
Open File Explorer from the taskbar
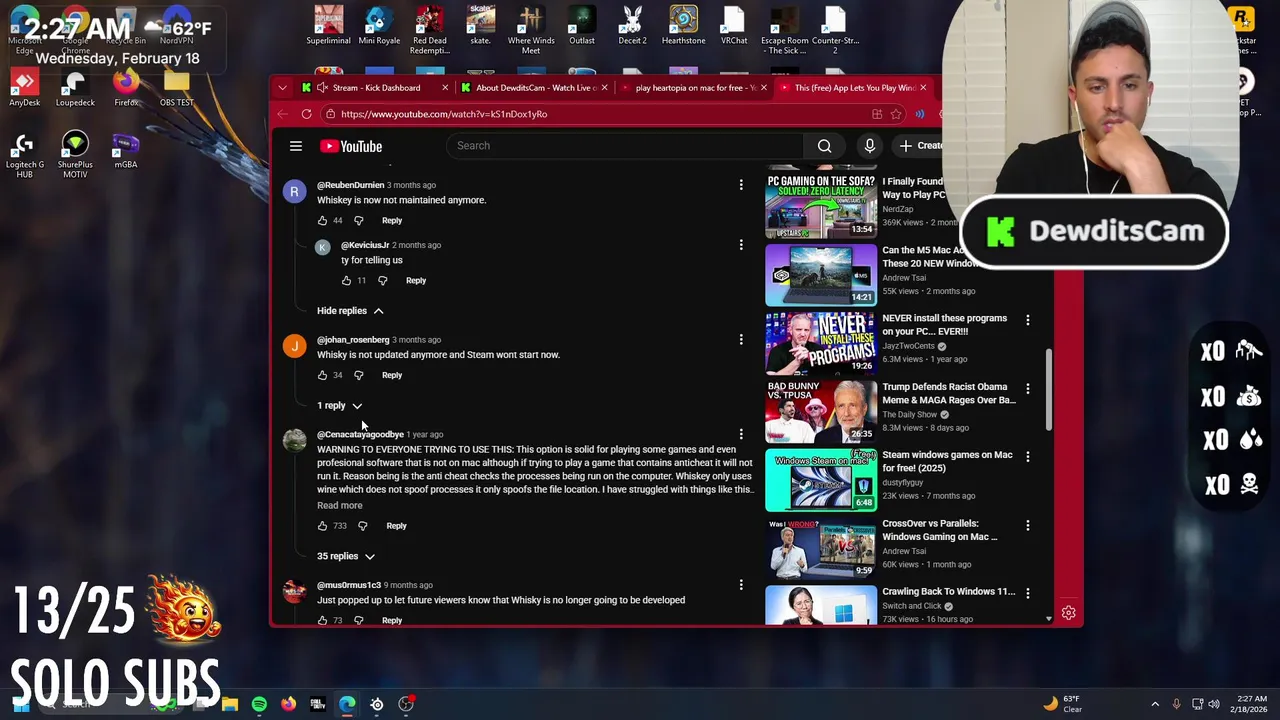[x=230, y=704]
